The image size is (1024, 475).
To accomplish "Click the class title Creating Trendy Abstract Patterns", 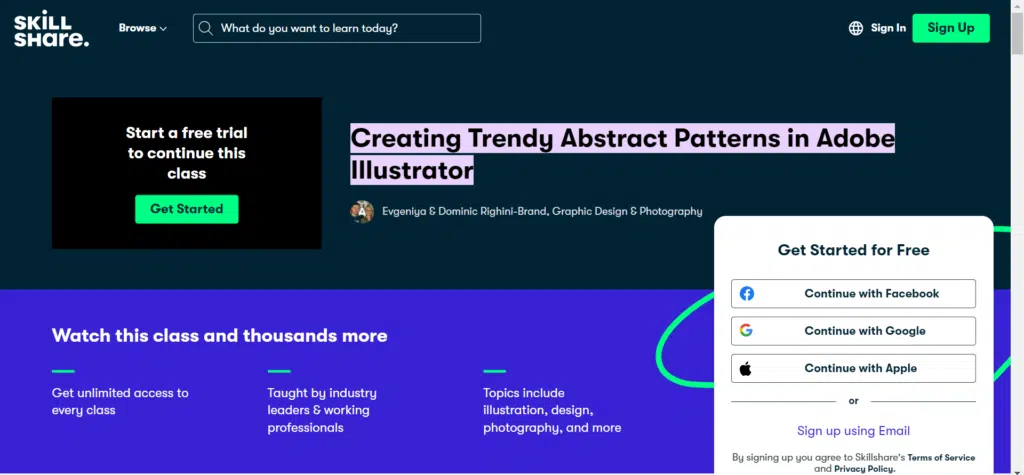I will click(x=622, y=154).
